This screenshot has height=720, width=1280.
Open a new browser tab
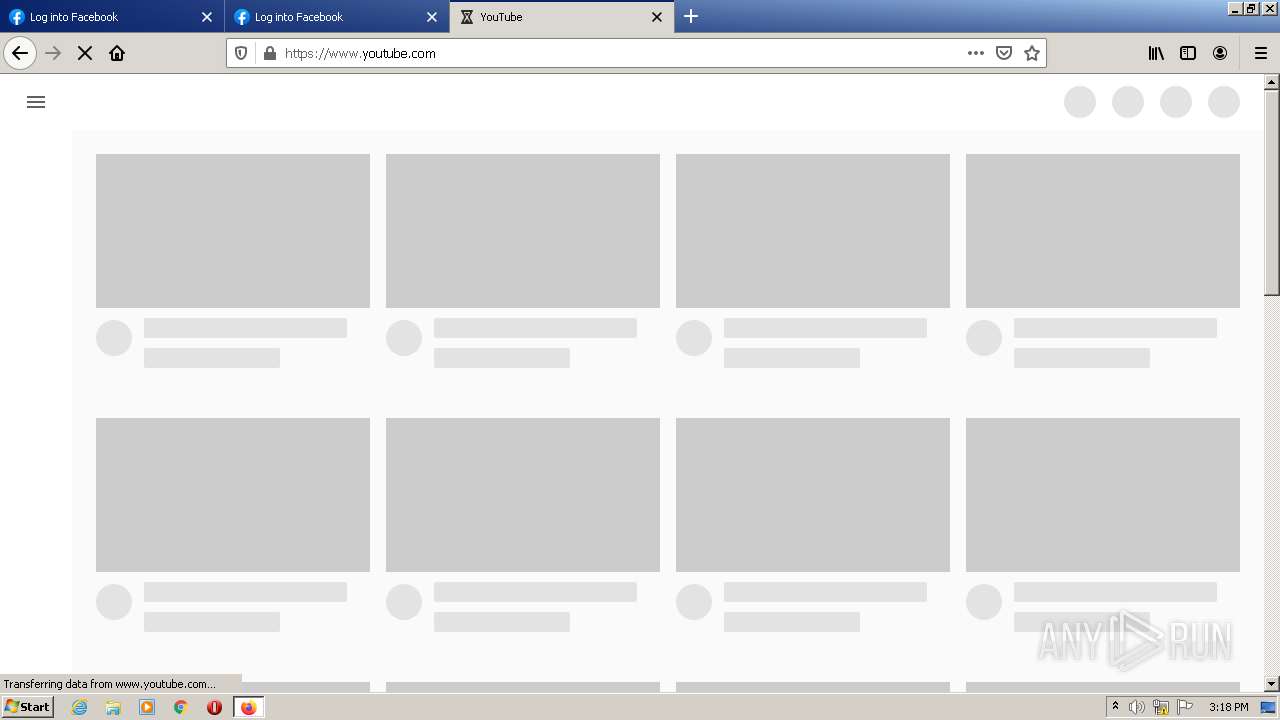[691, 16]
